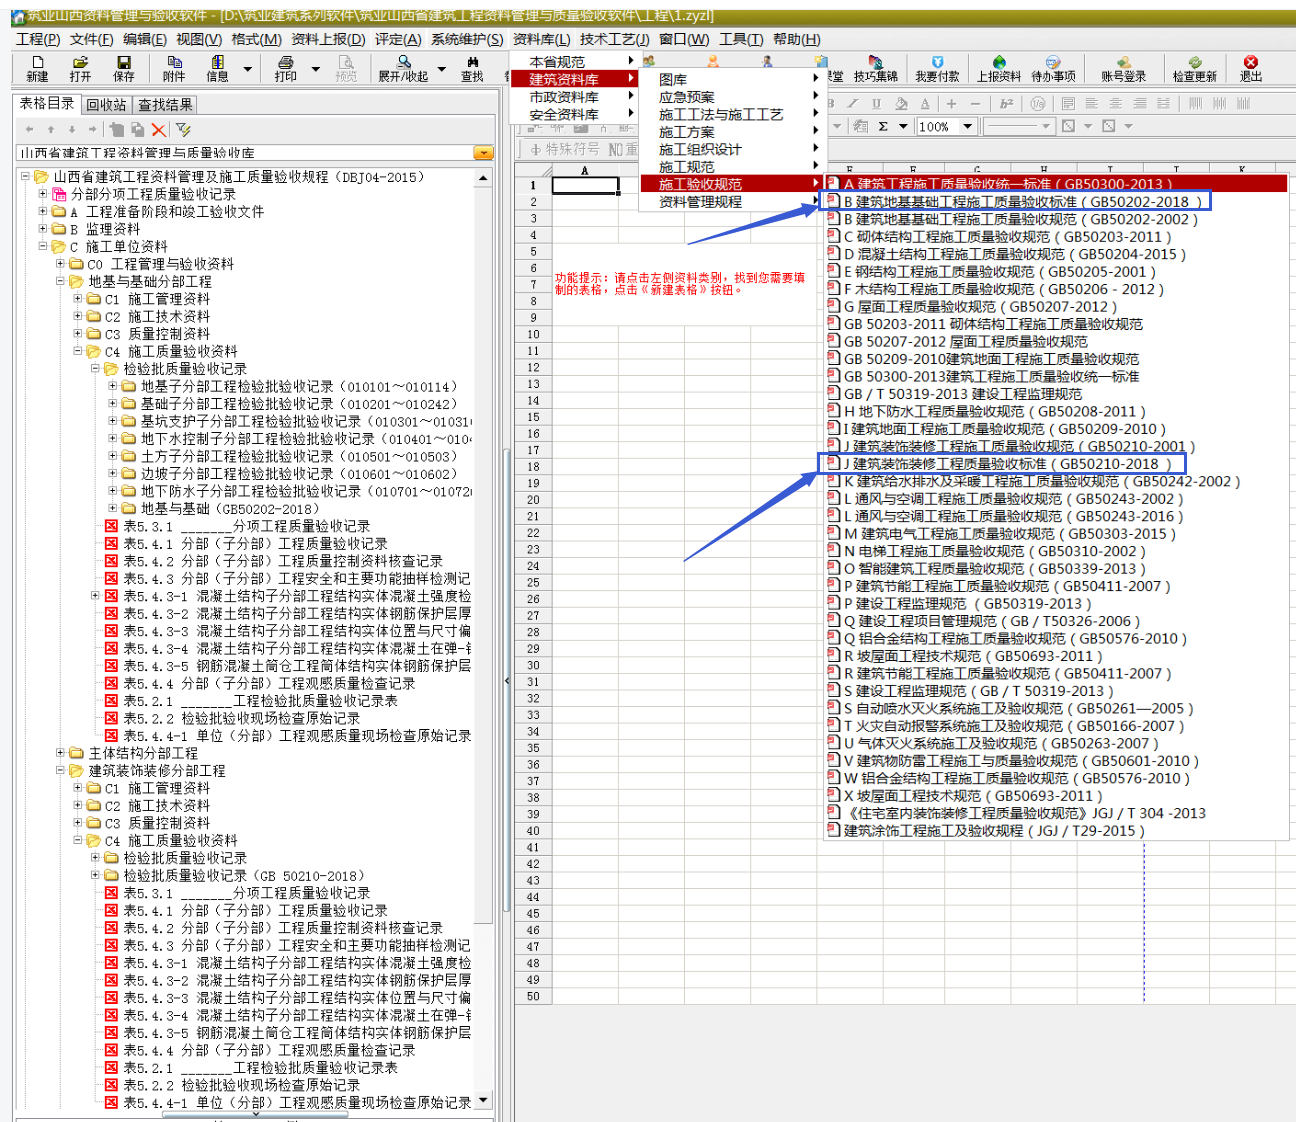Click the red 退出 exit icon
This screenshot has width=1296, height=1122.
1251,68
